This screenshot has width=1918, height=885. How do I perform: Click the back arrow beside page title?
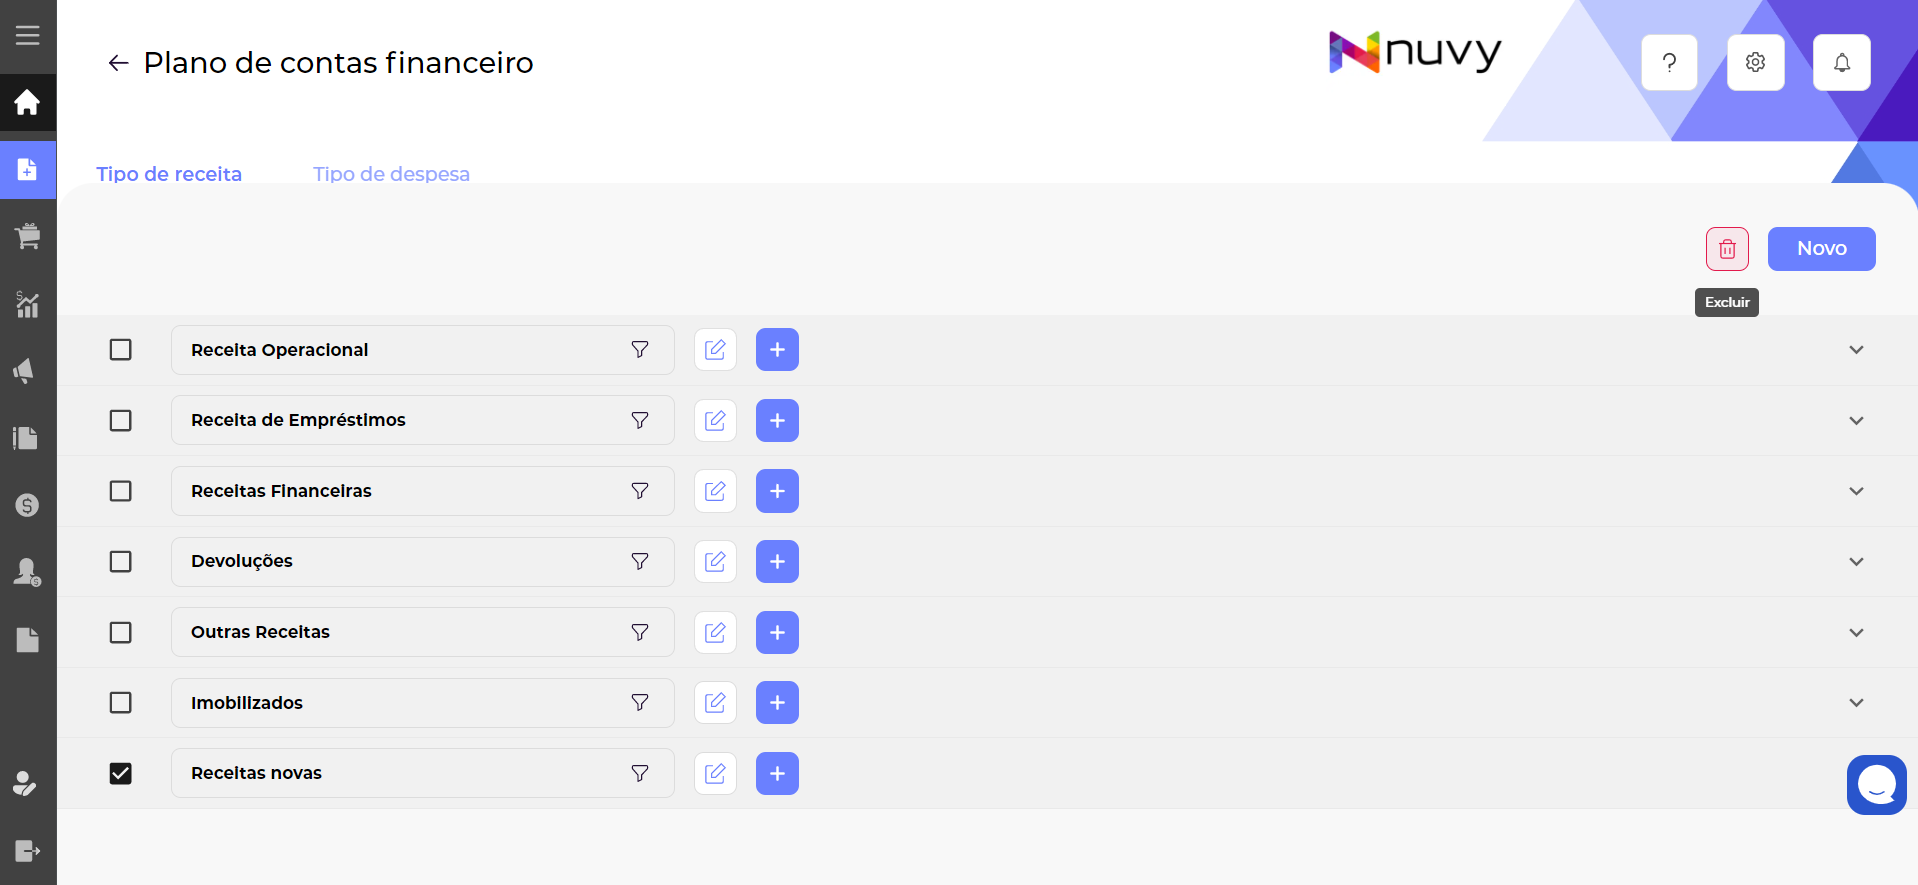pyautogui.click(x=118, y=63)
